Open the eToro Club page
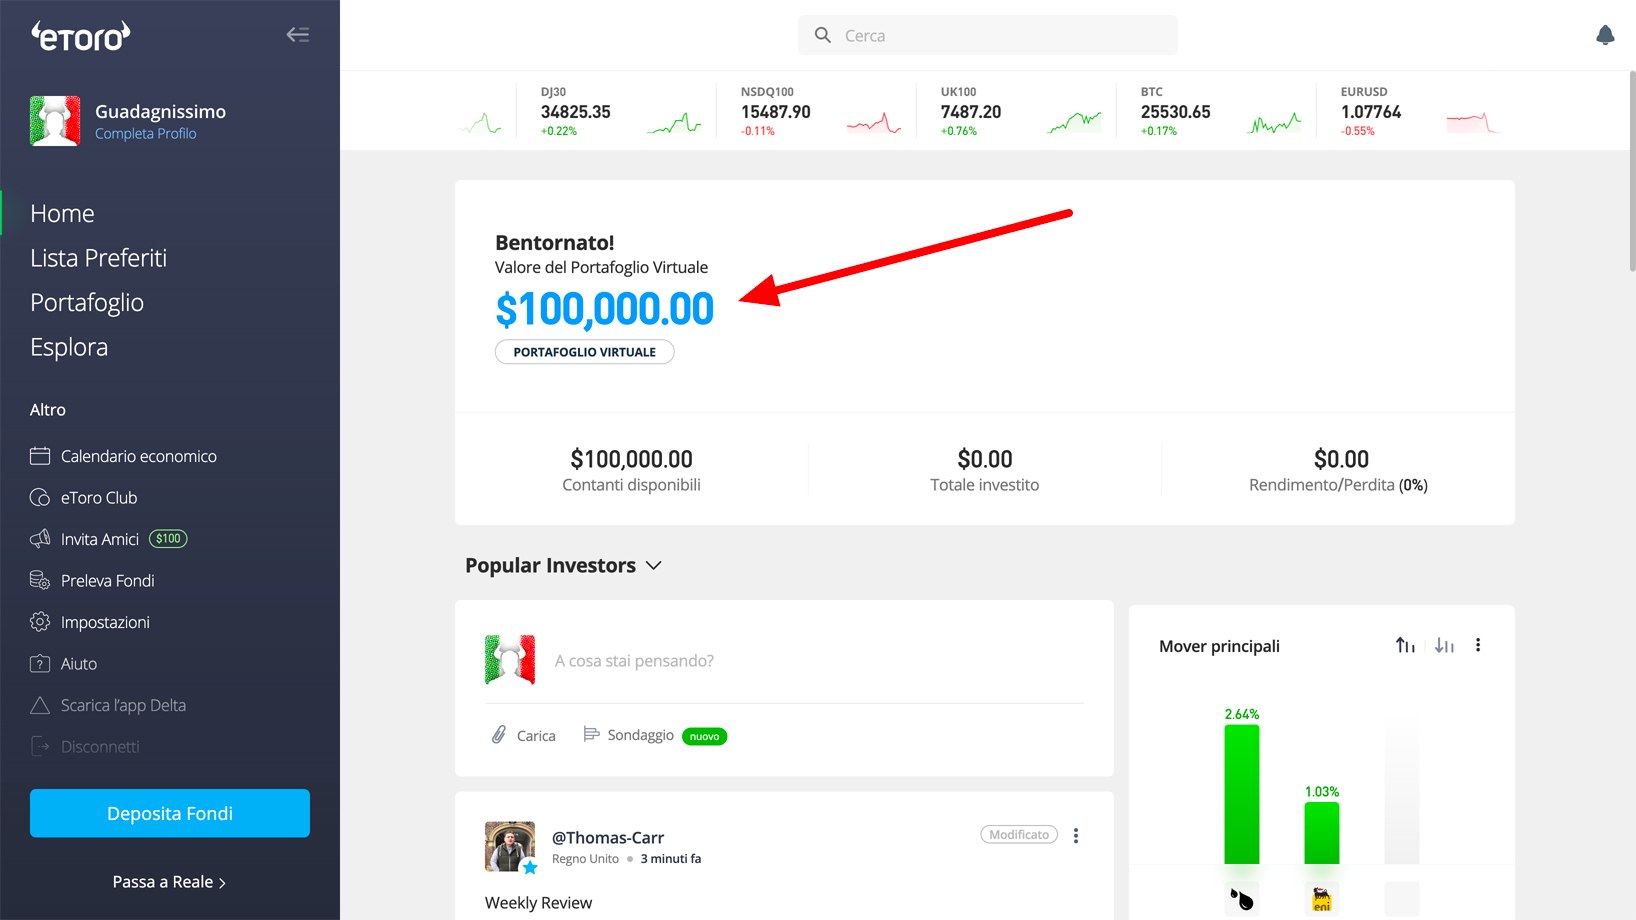 [98, 498]
